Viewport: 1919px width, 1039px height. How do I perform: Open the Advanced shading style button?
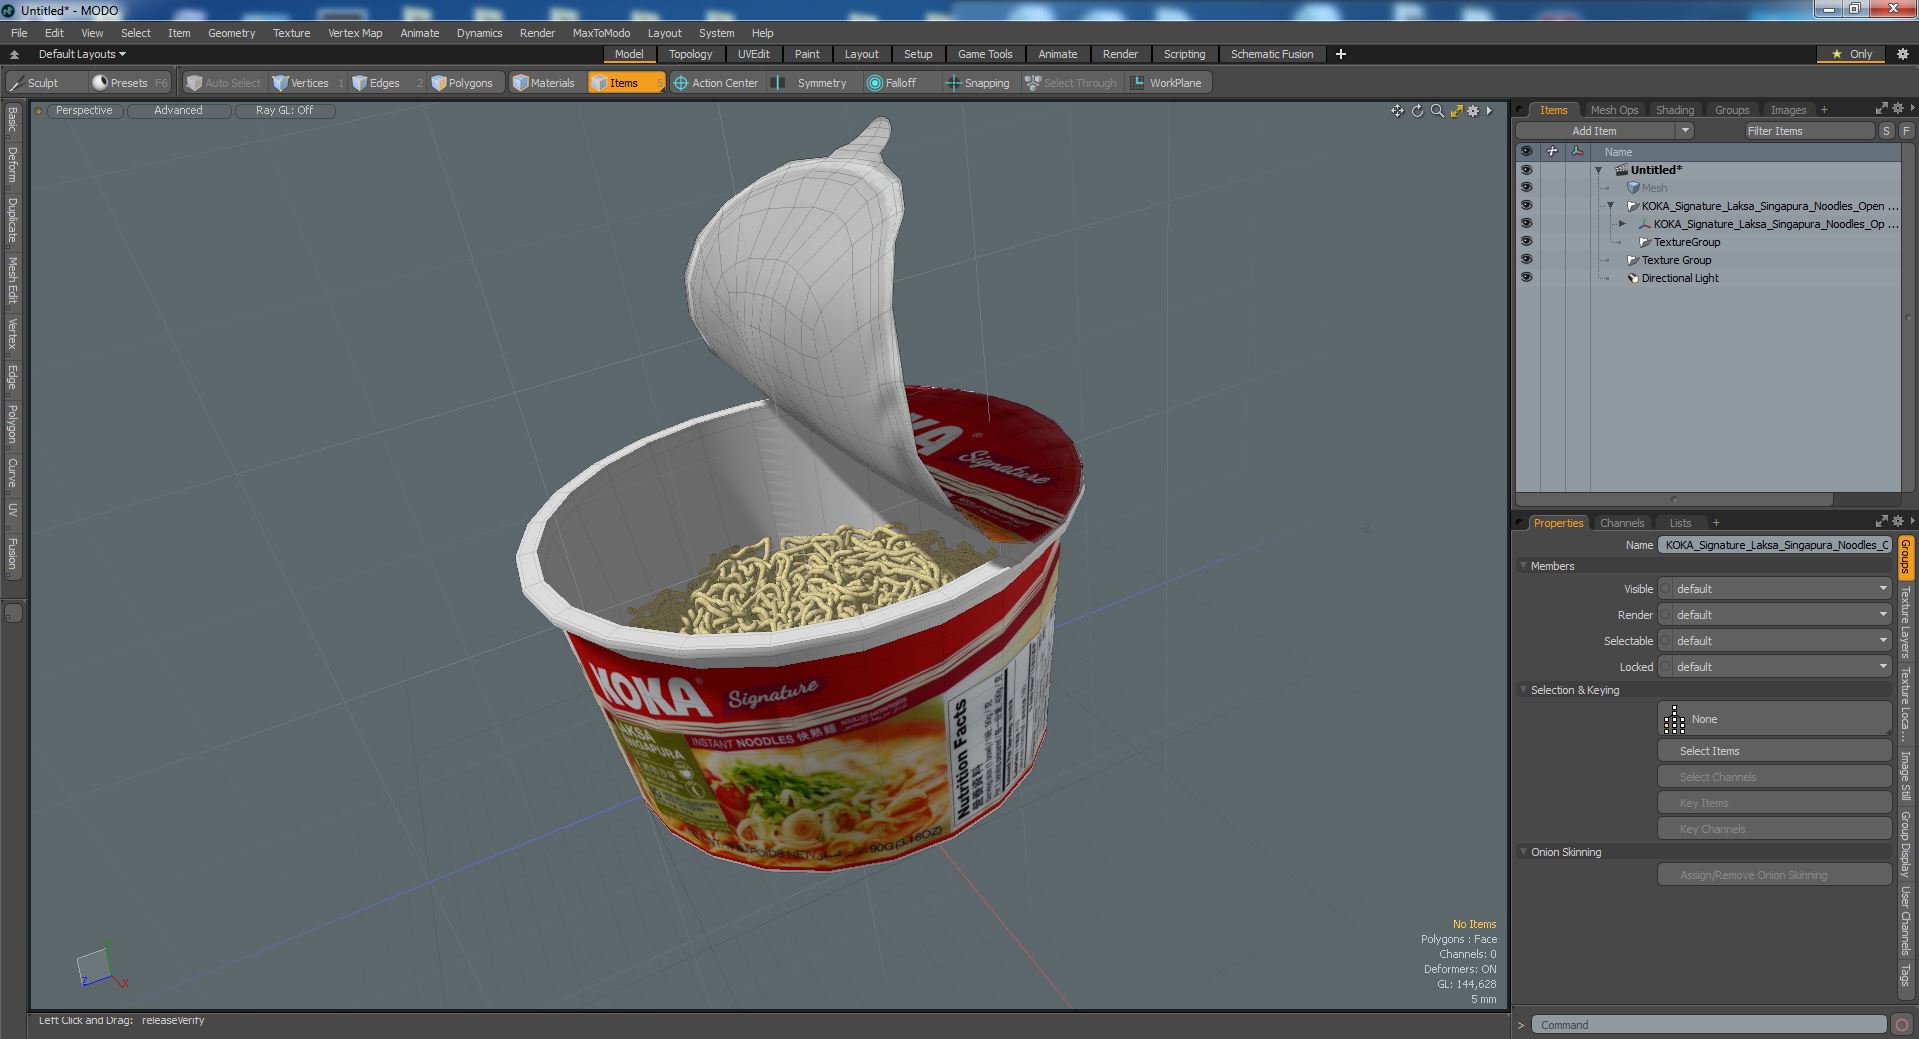178,111
